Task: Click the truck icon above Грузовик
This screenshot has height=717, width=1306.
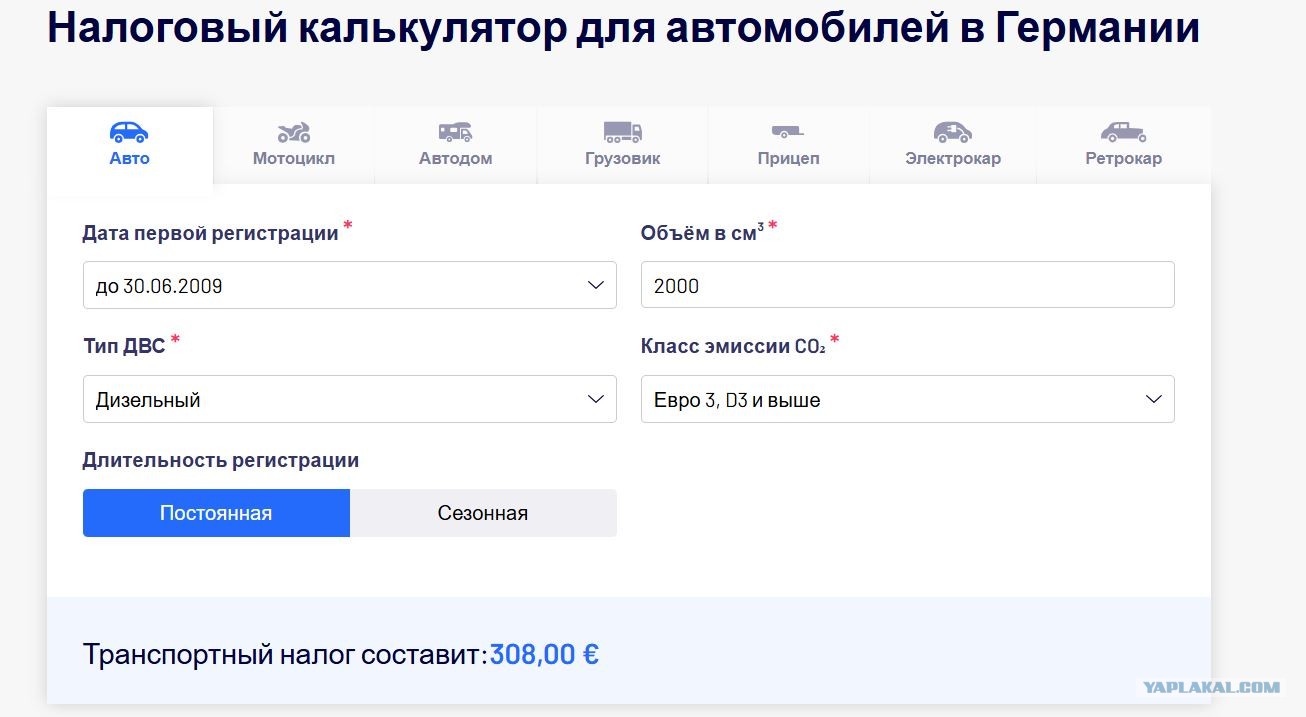Action: (623, 132)
